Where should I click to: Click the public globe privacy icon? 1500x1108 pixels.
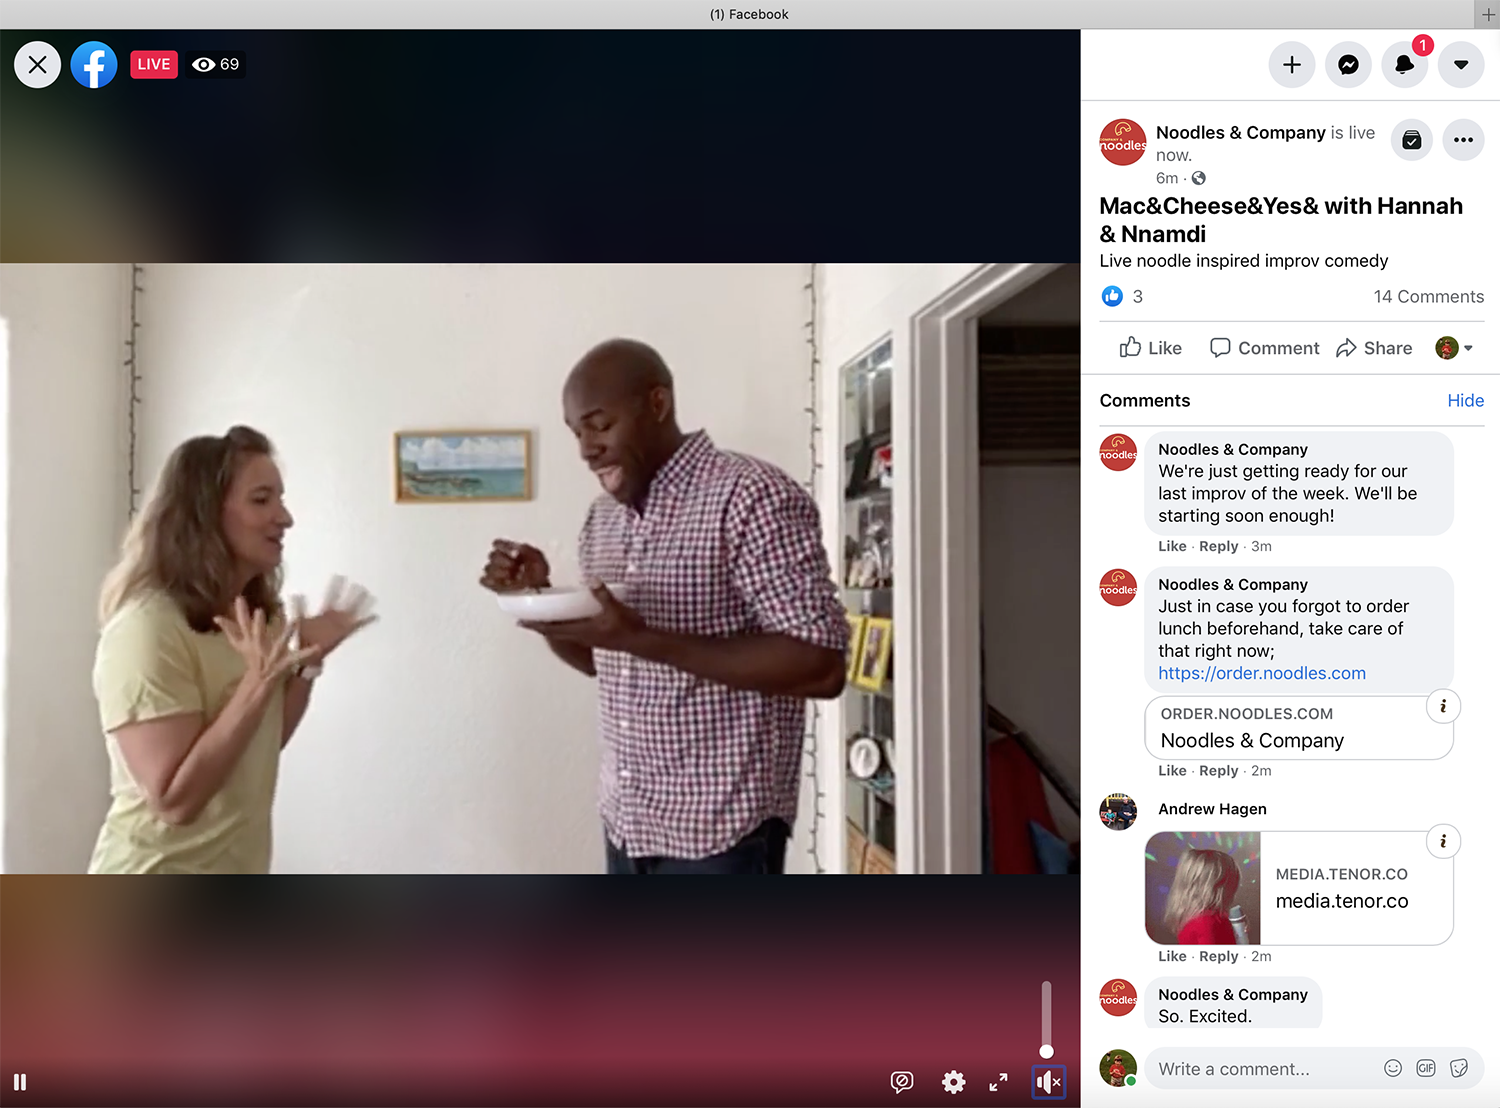click(x=1199, y=178)
